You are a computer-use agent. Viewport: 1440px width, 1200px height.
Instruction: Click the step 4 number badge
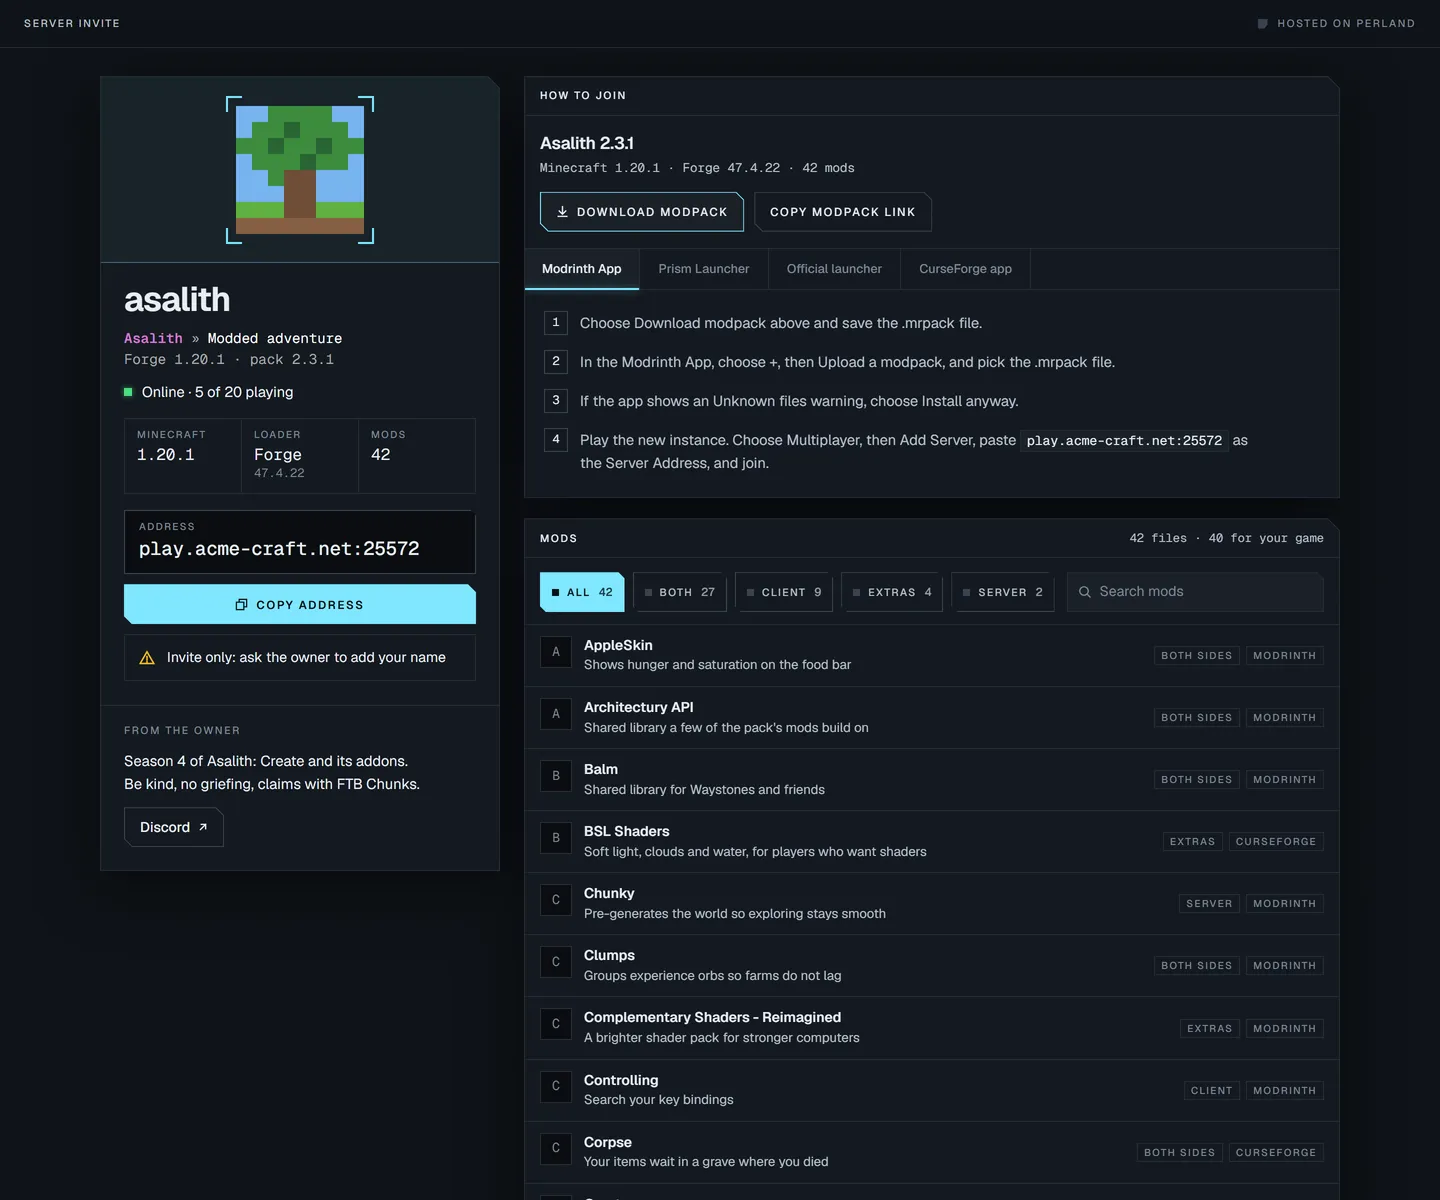click(x=556, y=439)
